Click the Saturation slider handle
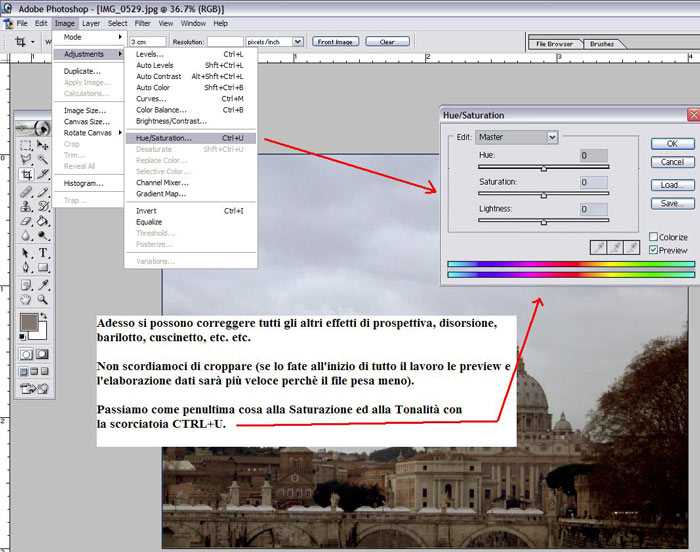Image resolution: width=700 pixels, height=552 pixels. [x=543, y=195]
